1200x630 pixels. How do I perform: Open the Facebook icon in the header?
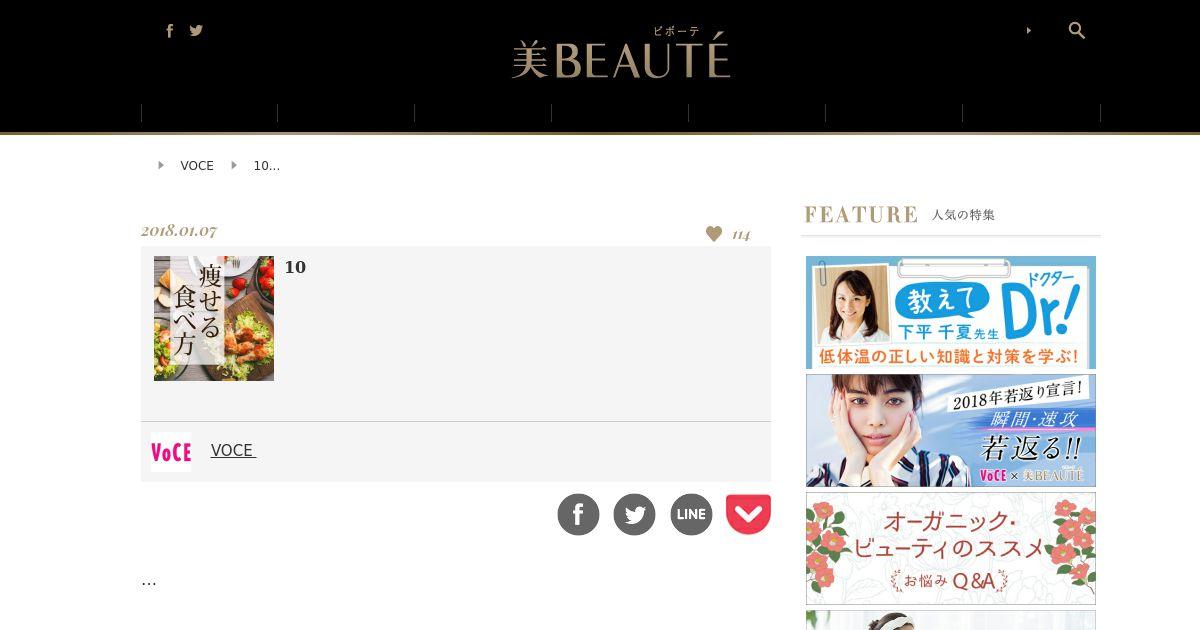coord(169,31)
